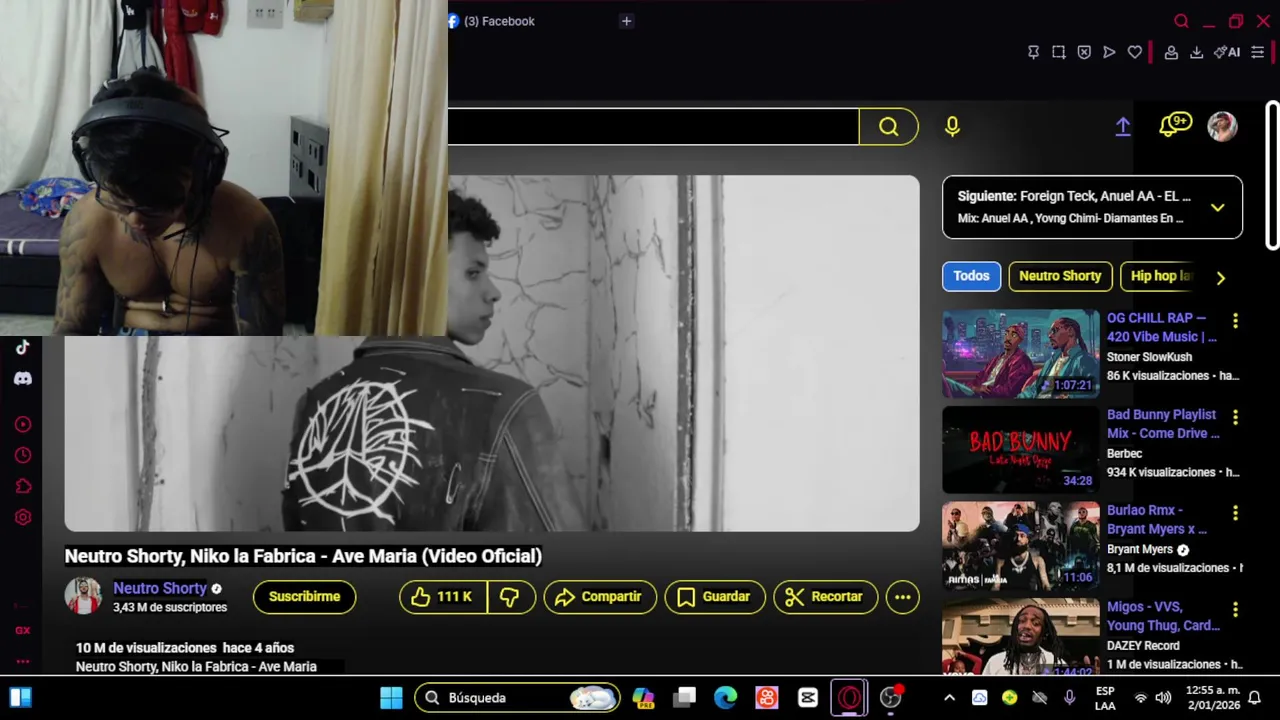The image size is (1280, 720).
Task: Open Compartir share button
Action: 600,597
